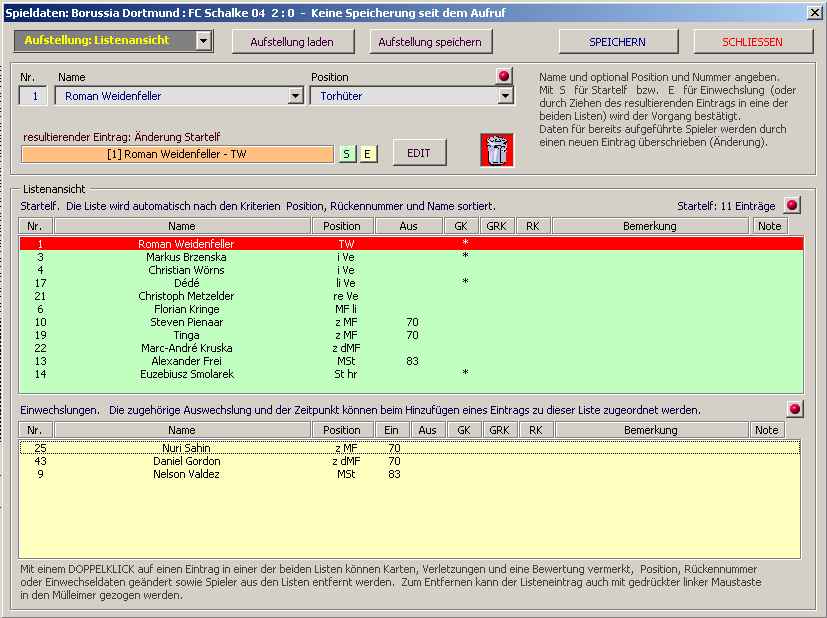
Task: Click the Nr. column header of Startelf list
Action: click(35, 226)
